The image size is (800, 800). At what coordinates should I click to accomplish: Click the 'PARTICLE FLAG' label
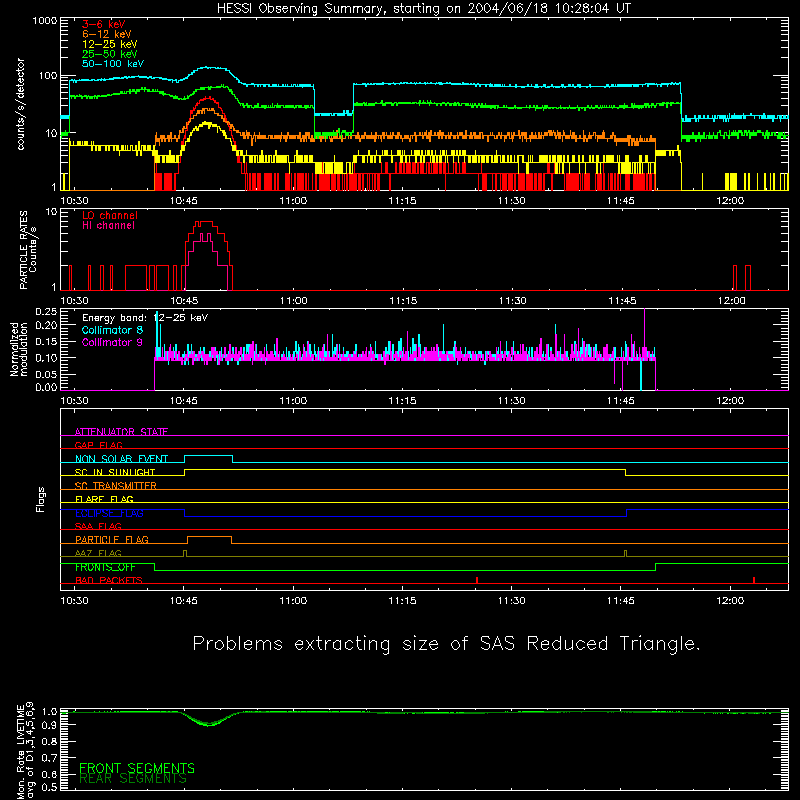(112, 539)
